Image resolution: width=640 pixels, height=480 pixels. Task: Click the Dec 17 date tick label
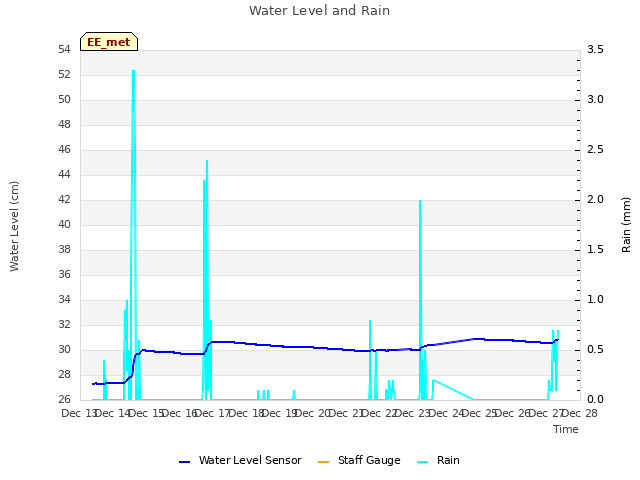tap(214, 413)
